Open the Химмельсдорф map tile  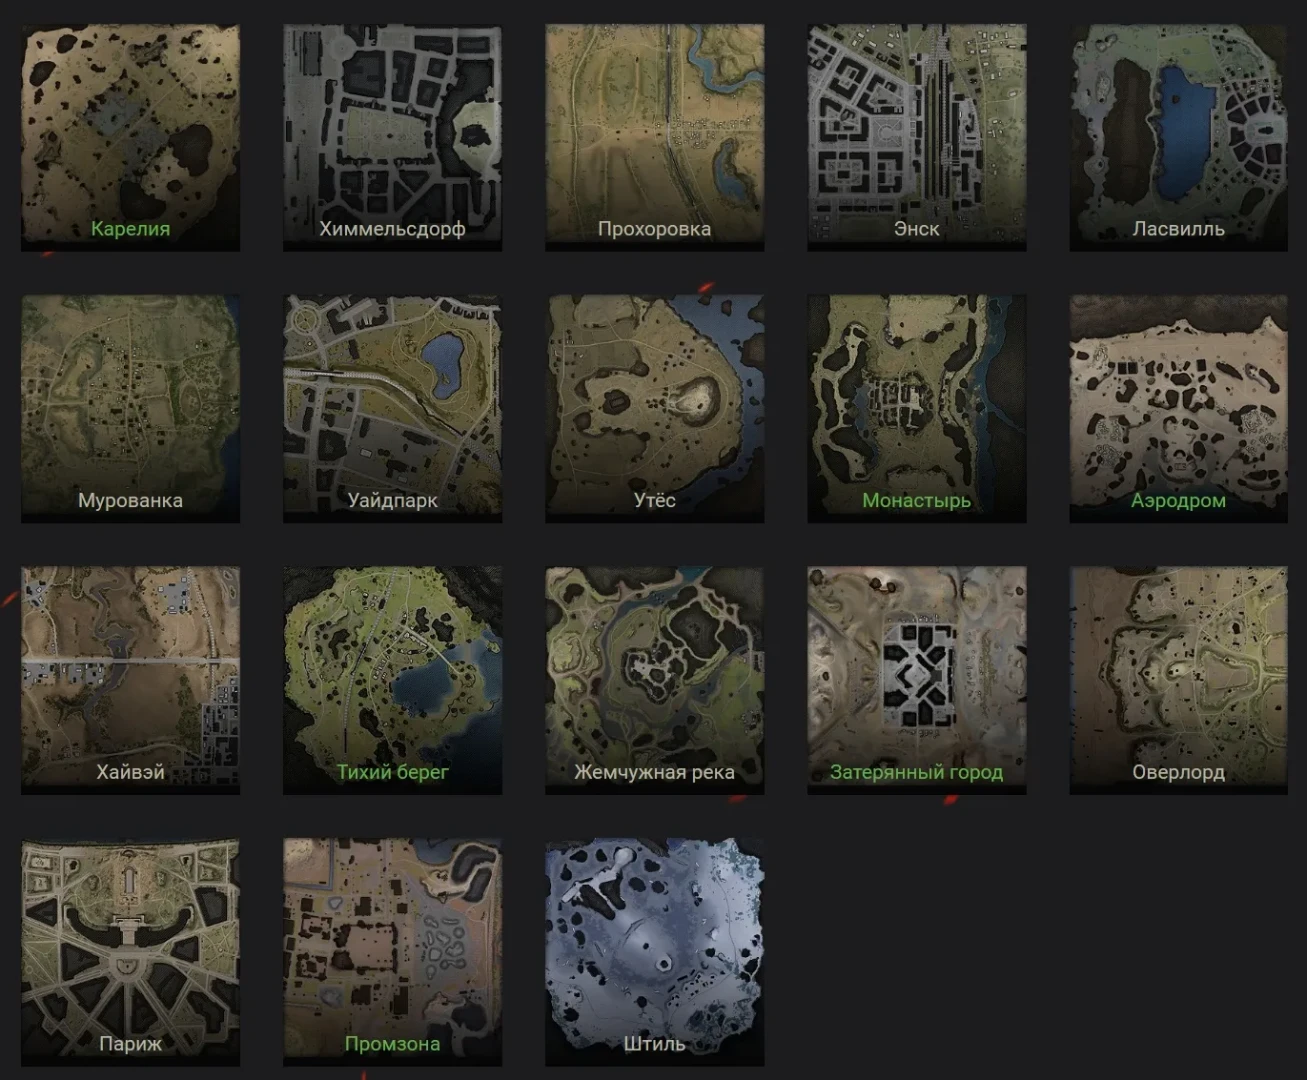click(392, 137)
